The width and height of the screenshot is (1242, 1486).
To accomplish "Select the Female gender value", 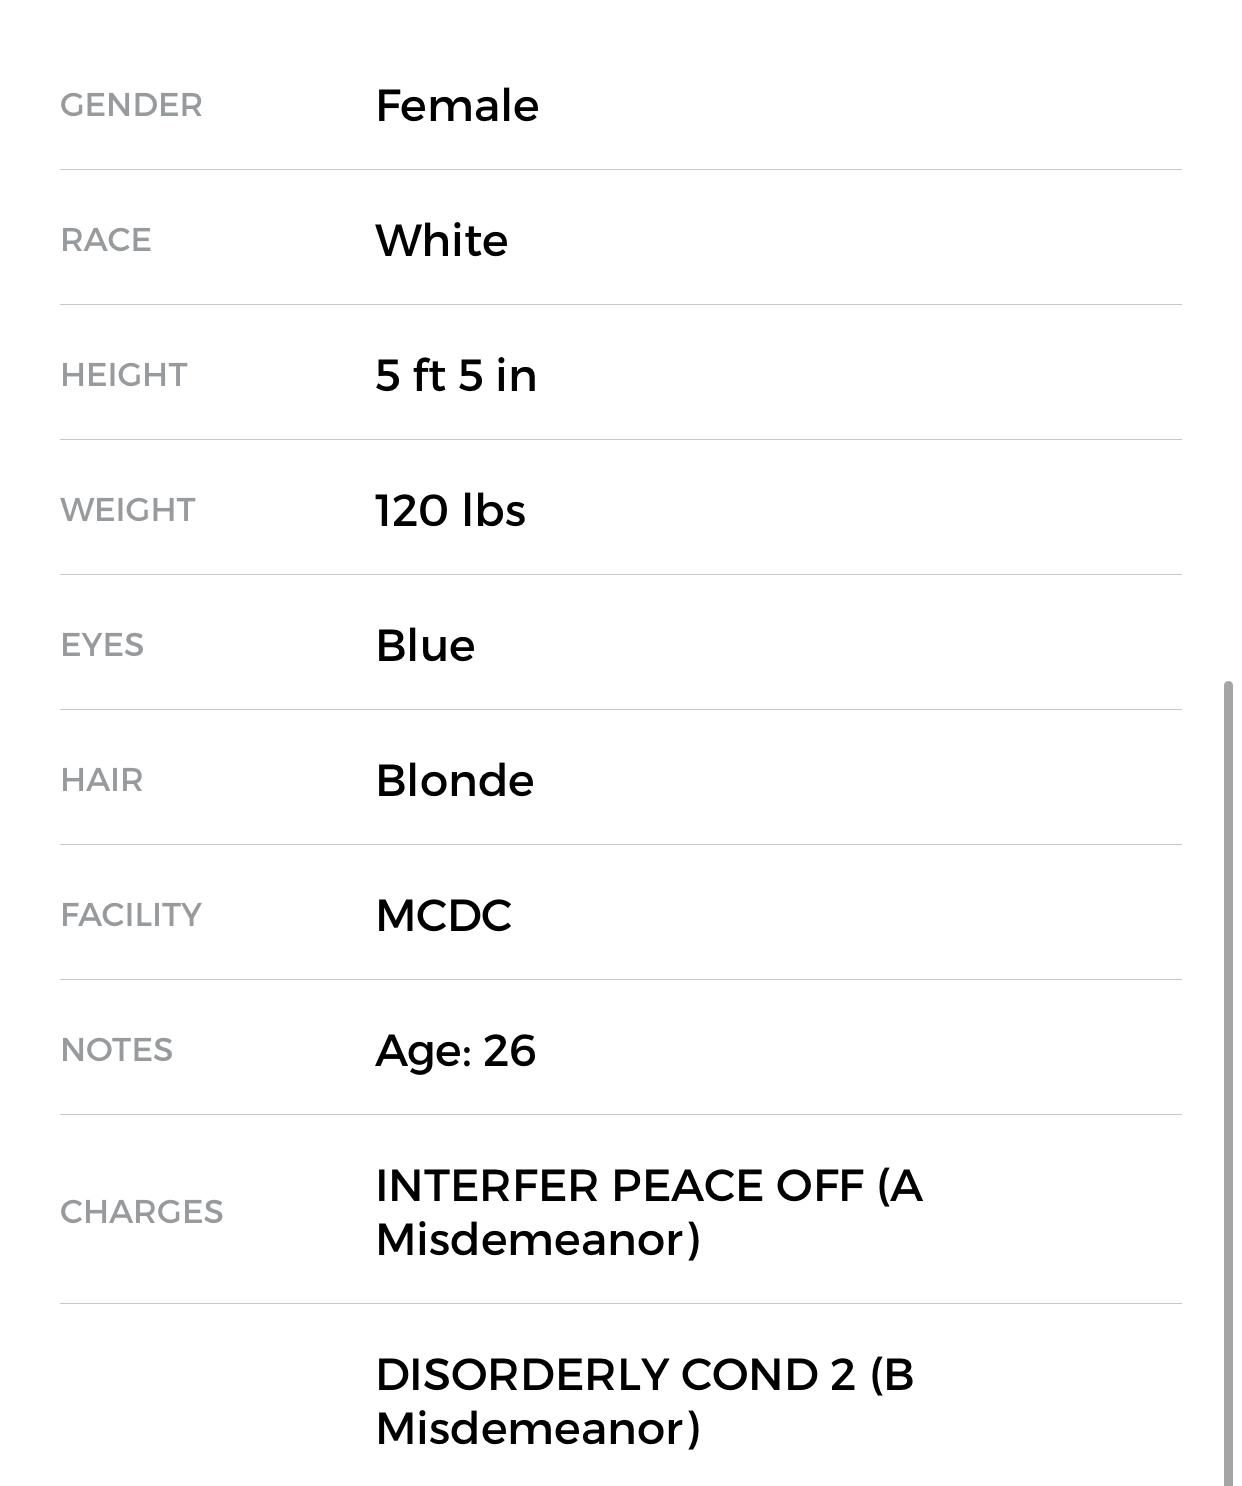I will 457,105.
